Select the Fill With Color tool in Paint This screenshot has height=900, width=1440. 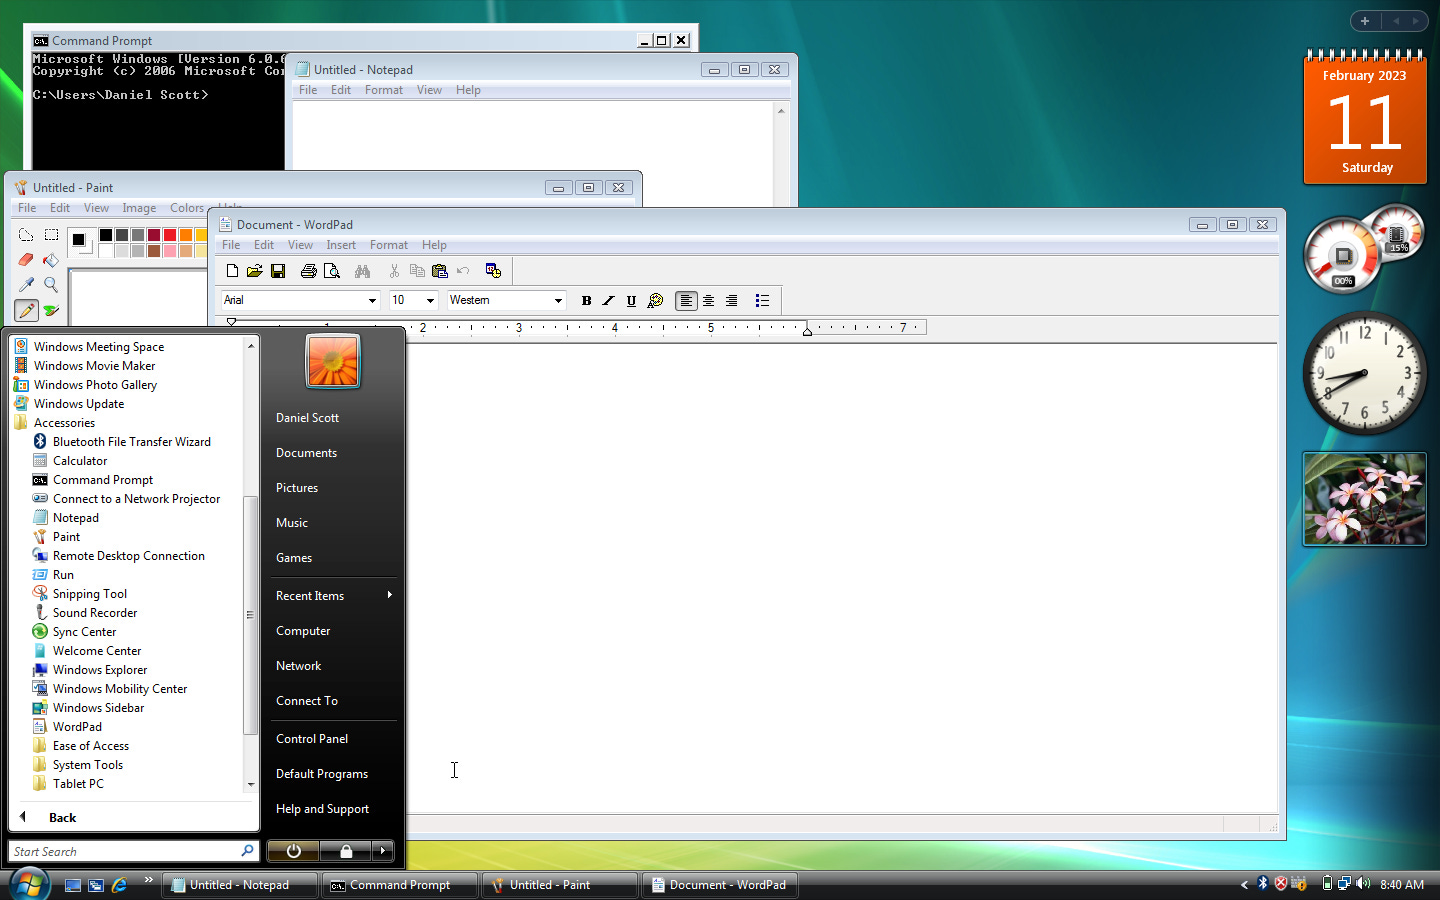coord(51,260)
